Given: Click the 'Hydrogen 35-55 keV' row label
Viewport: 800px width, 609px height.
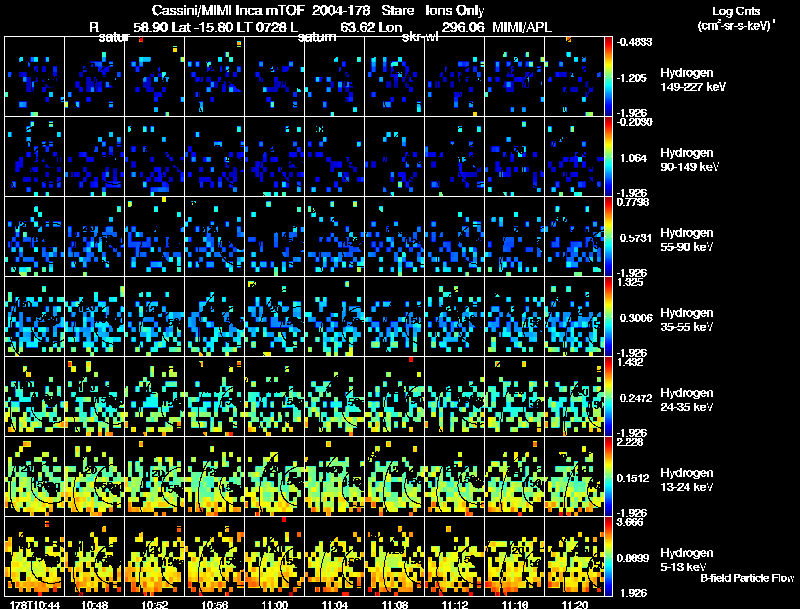Looking at the screenshot, I should click(687, 320).
